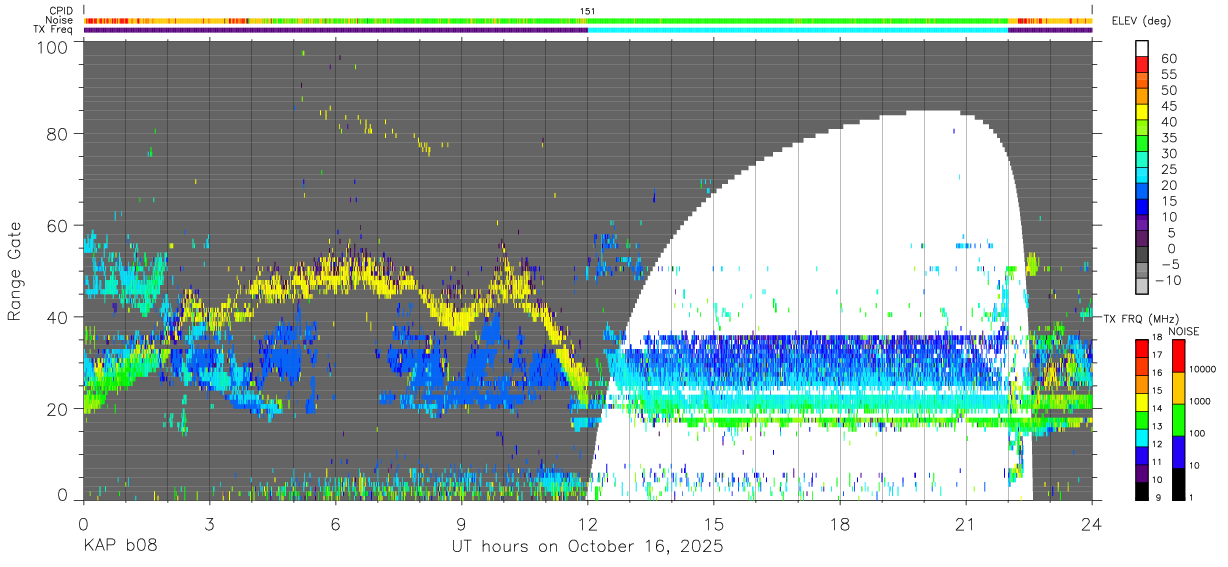Click CPID value 151 above the plot
The height and width of the screenshot is (567, 1228).
coord(588,11)
